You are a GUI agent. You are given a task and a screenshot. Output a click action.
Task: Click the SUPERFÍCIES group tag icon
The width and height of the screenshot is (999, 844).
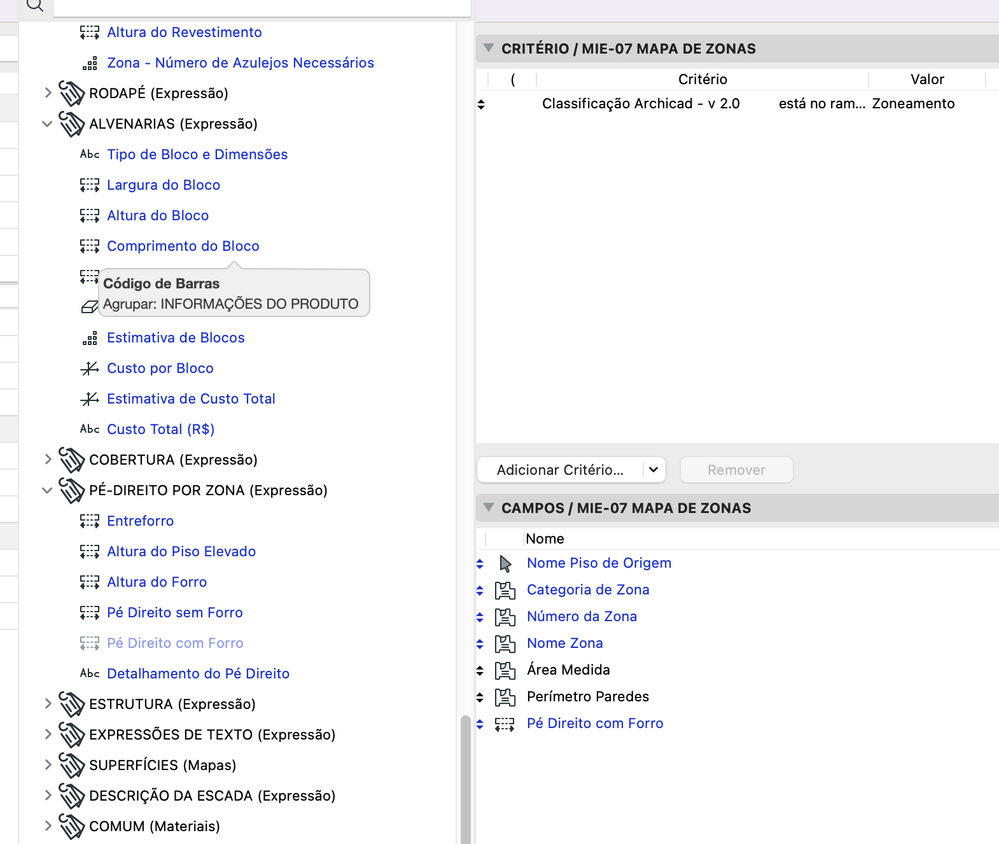point(71,765)
